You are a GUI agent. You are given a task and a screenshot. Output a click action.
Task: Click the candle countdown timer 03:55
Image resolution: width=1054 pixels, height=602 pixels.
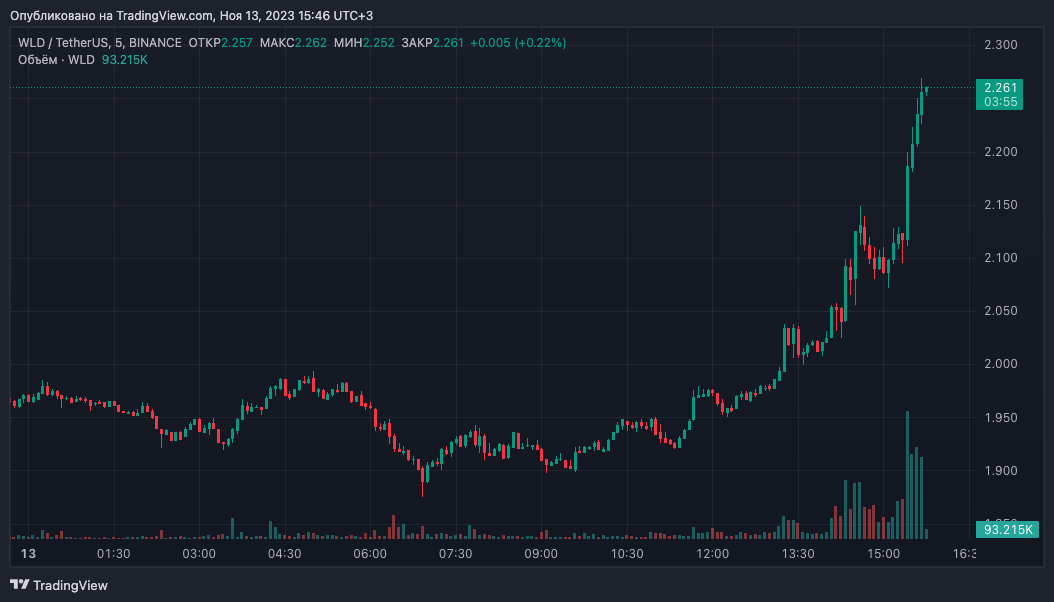pyautogui.click(x=1000, y=102)
